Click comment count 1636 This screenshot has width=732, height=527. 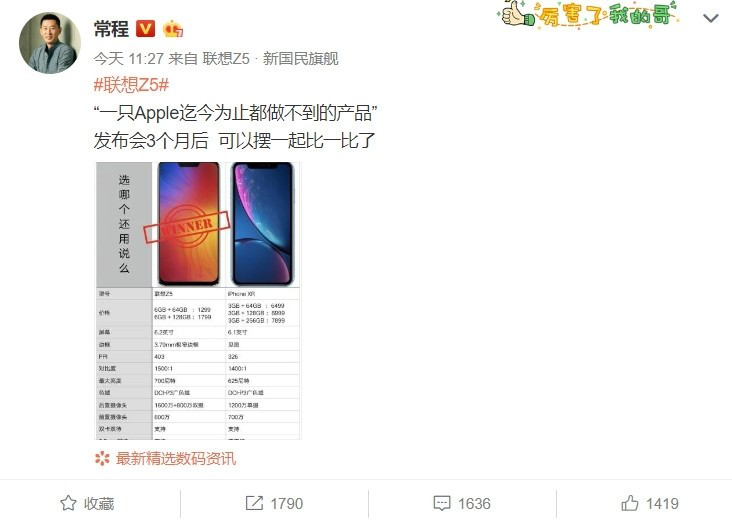click(x=474, y=504)
